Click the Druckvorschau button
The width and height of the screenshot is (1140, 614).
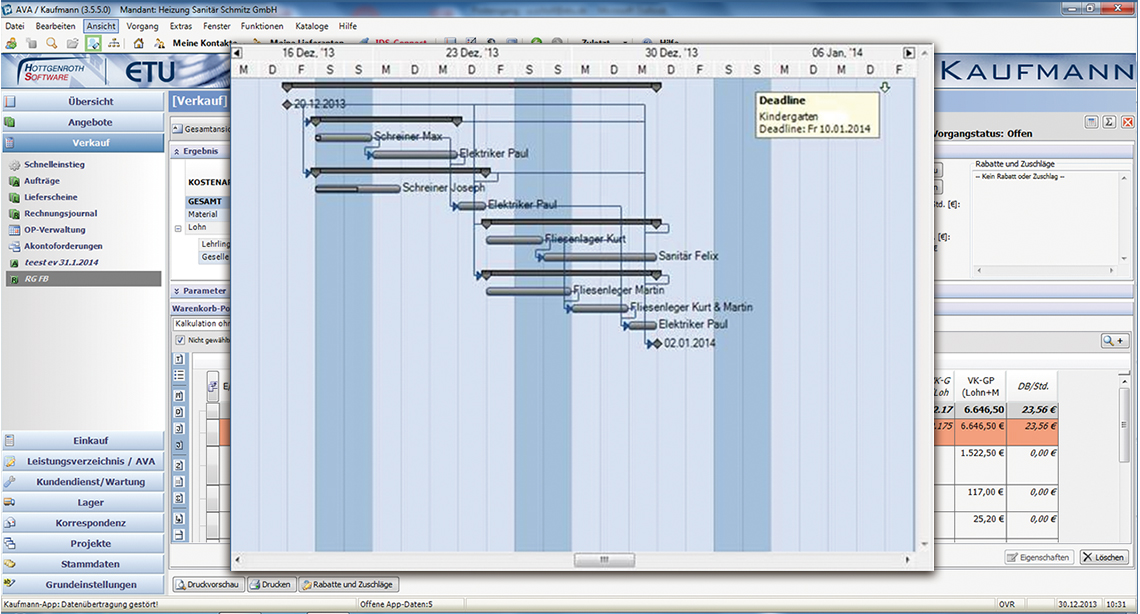tap(209, 584)
